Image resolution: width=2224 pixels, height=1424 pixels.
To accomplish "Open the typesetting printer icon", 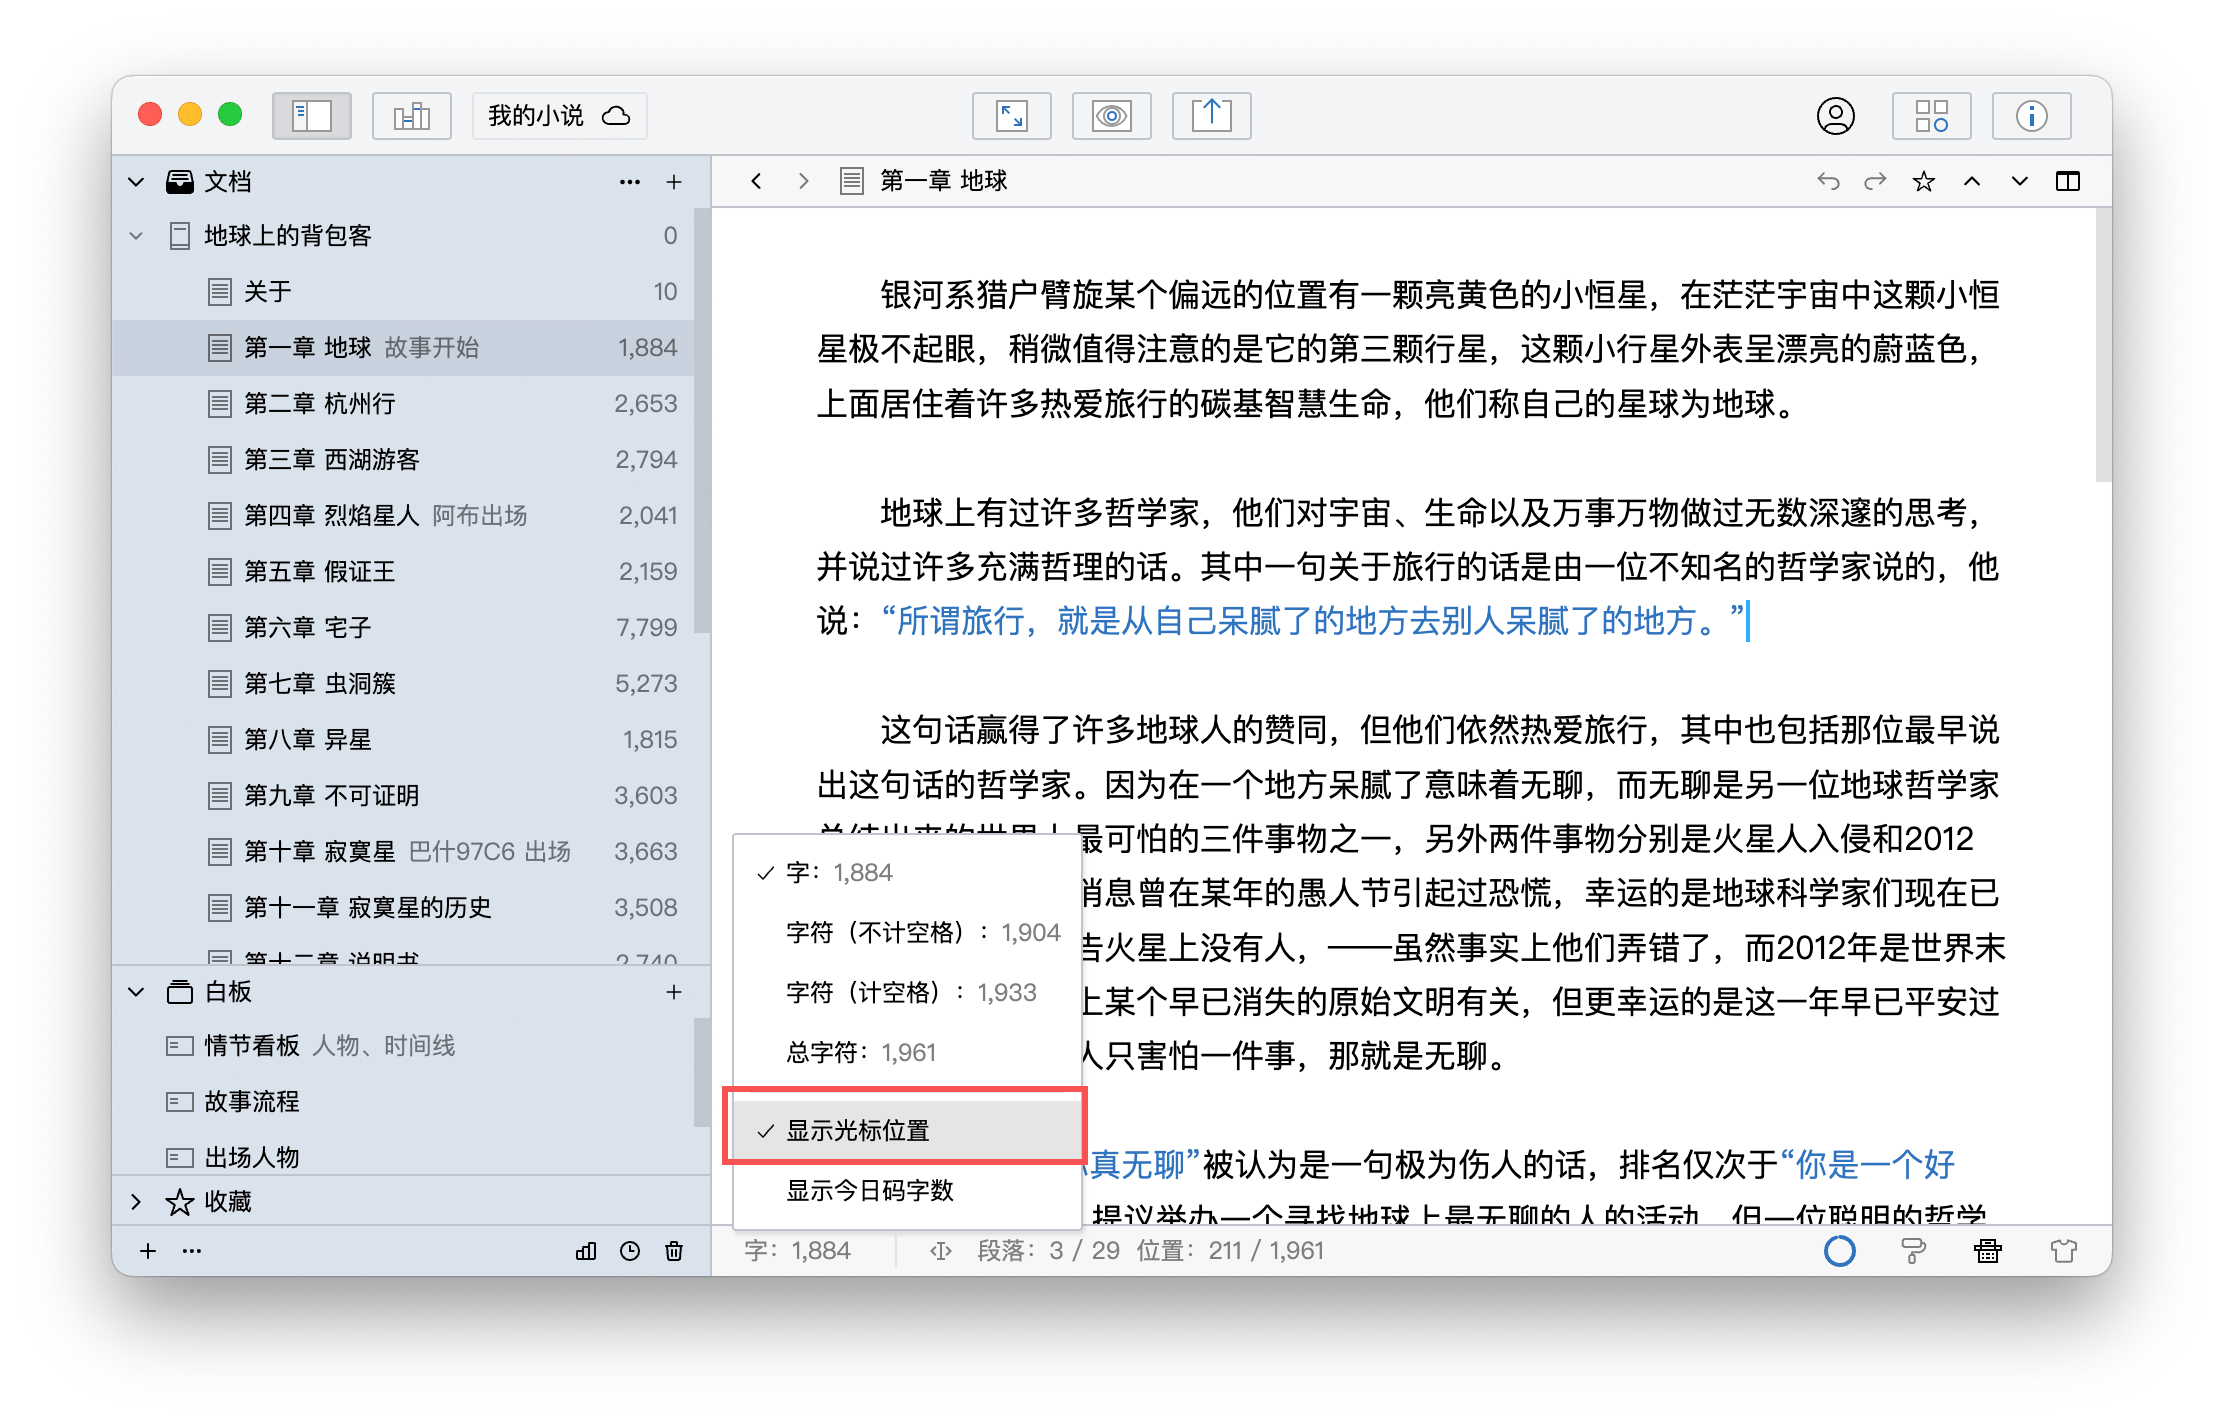I will [1988, 1251].
